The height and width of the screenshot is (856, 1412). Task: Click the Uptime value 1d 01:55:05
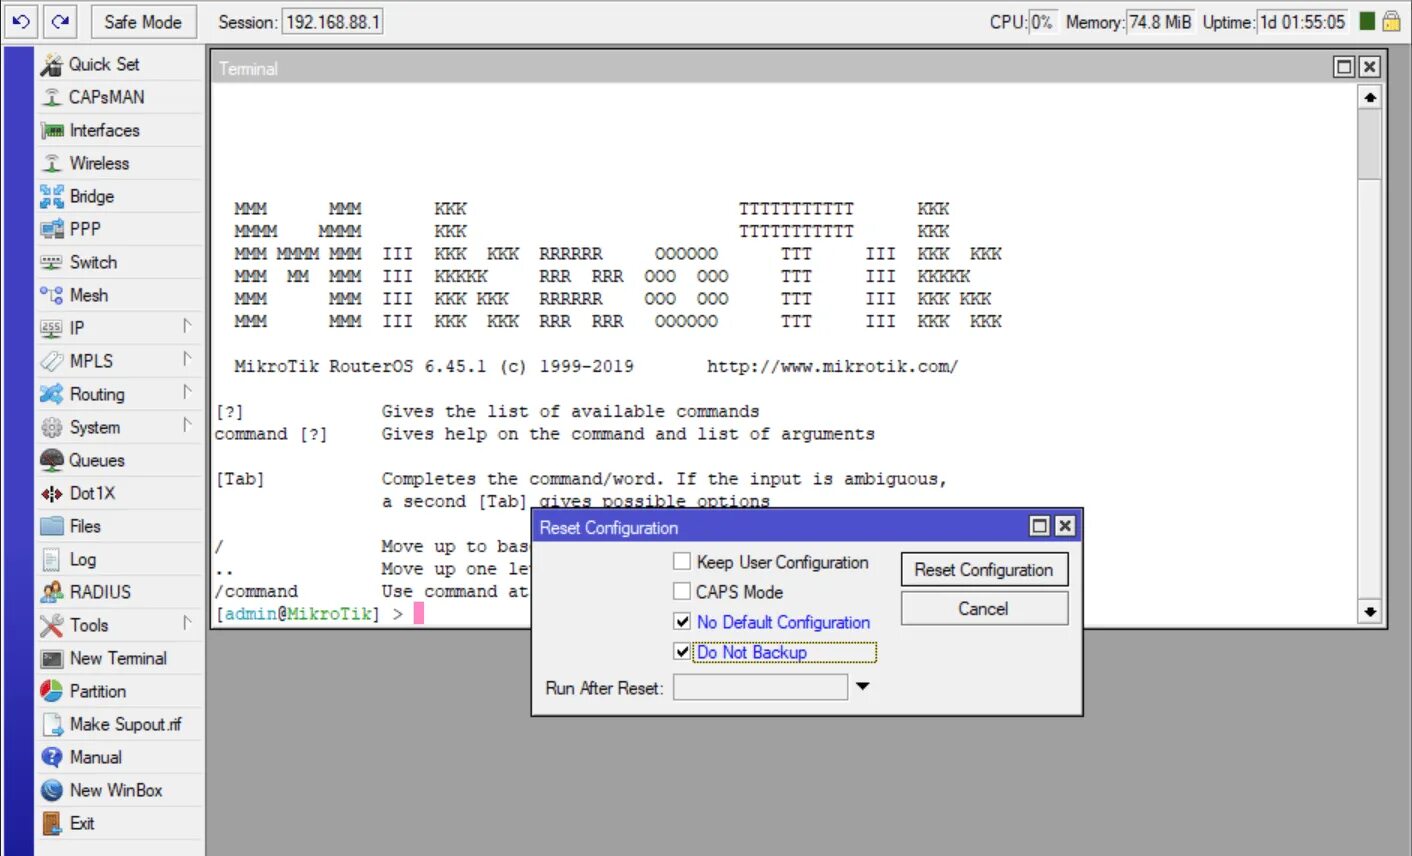[1302, 22]
